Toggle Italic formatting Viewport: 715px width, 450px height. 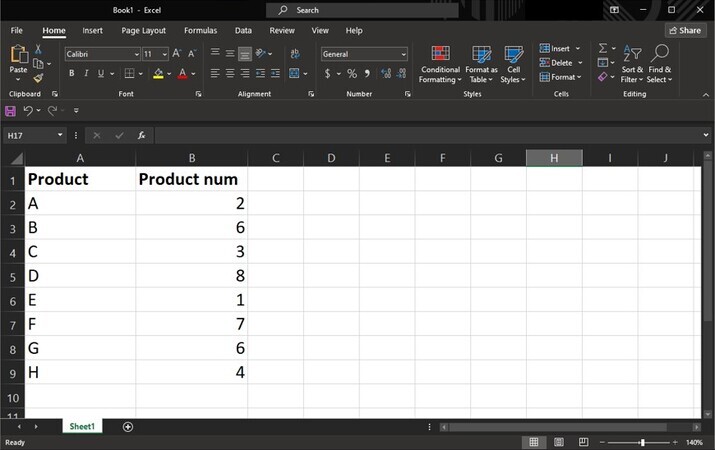[86, 73]
